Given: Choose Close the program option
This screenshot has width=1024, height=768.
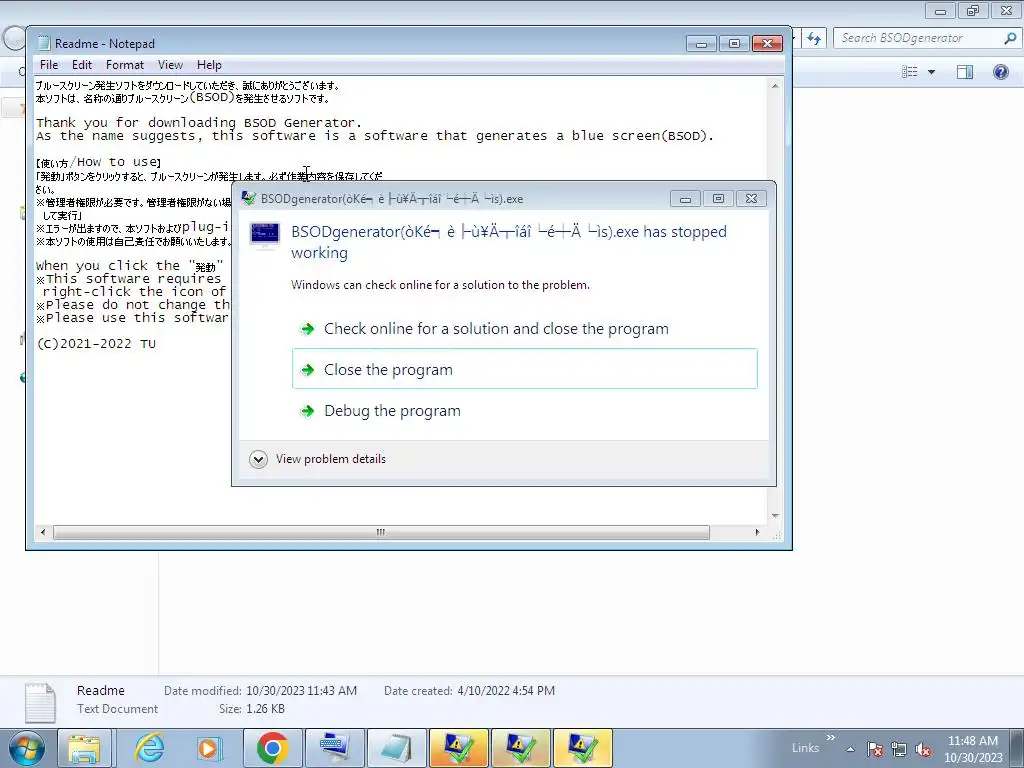Looking at the screenshot, I should (525, 369).
